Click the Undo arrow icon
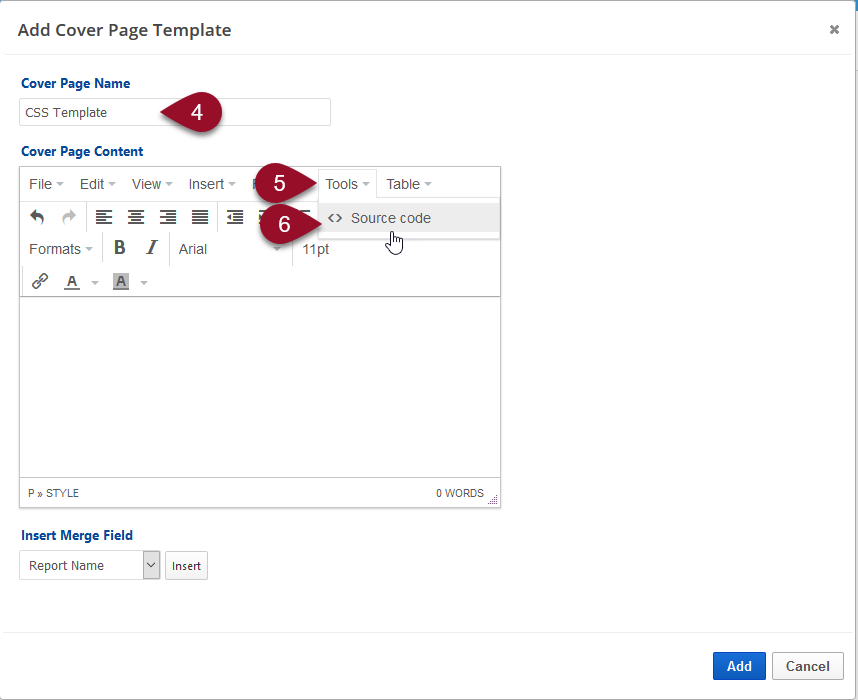The width and height of the screenshot is (858, 700). click(37, 217)
